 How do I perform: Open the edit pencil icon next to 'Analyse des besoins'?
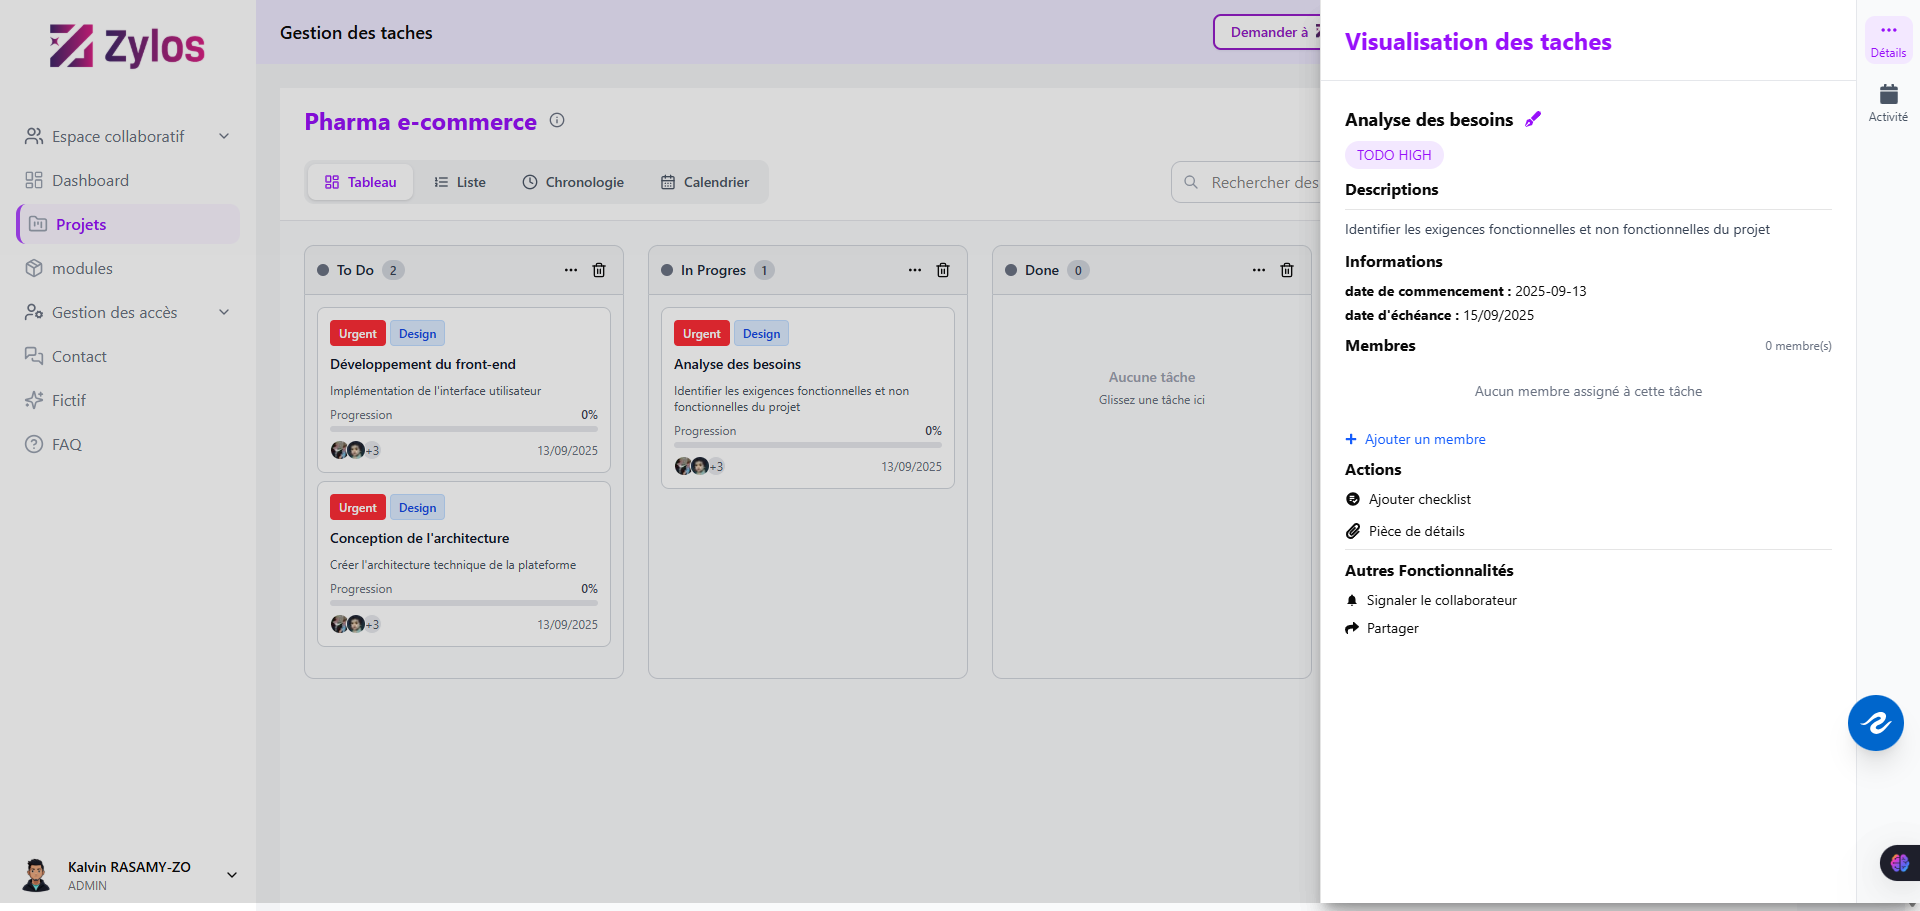[1533, 119]
